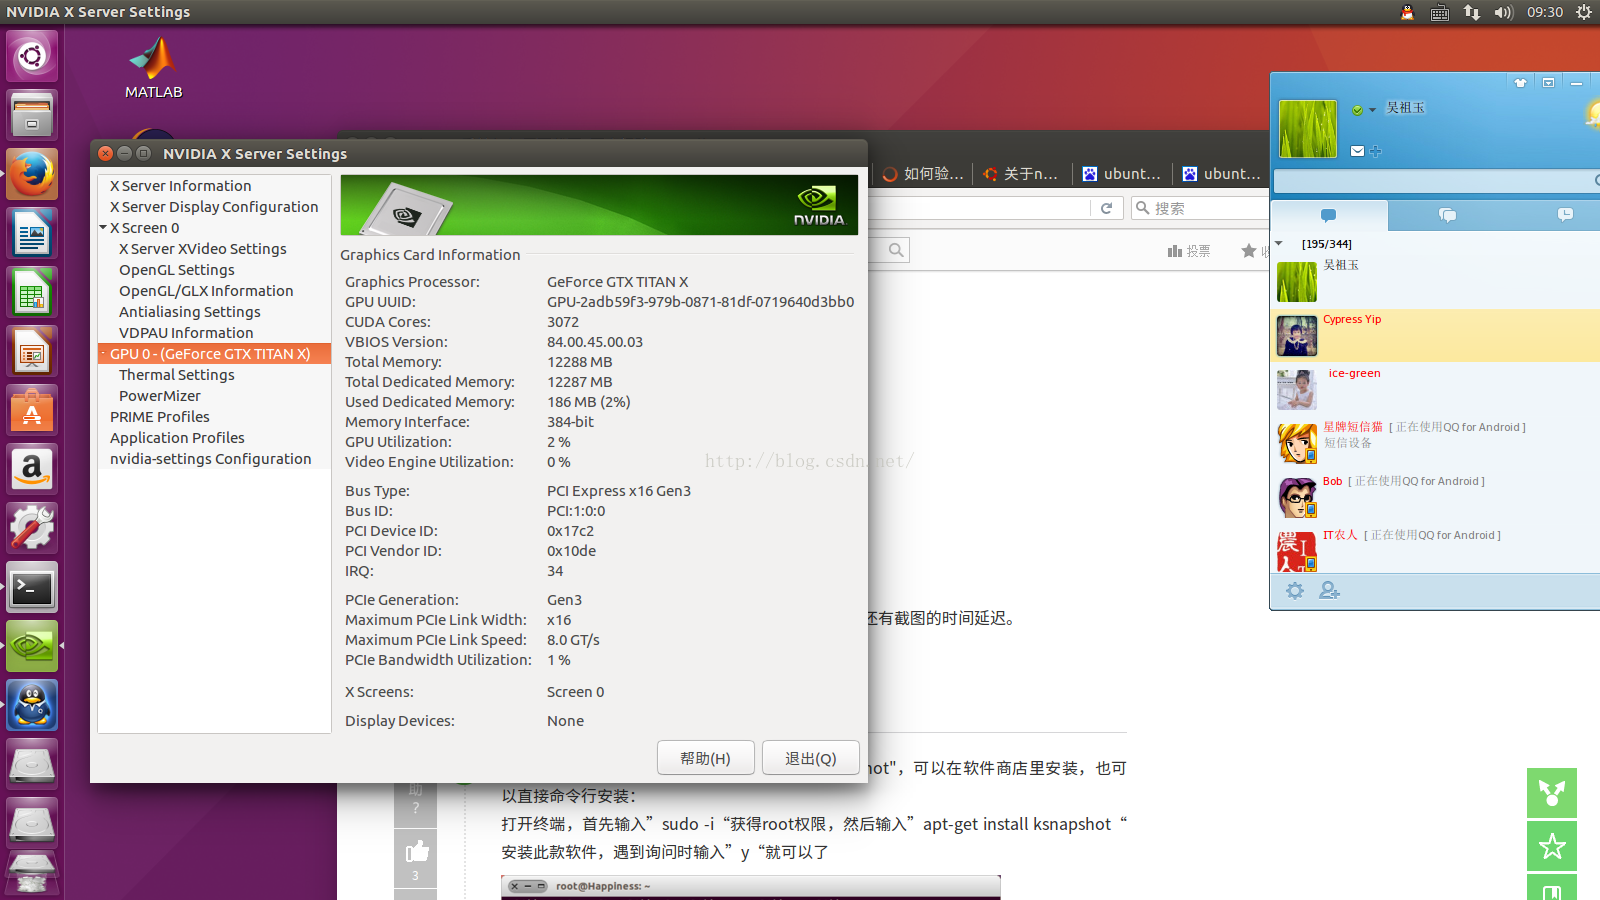The height and width of the screenshot is (900, 1600).
Task: Open LibreOffice Writer from launcher
Action: [32, 233]
